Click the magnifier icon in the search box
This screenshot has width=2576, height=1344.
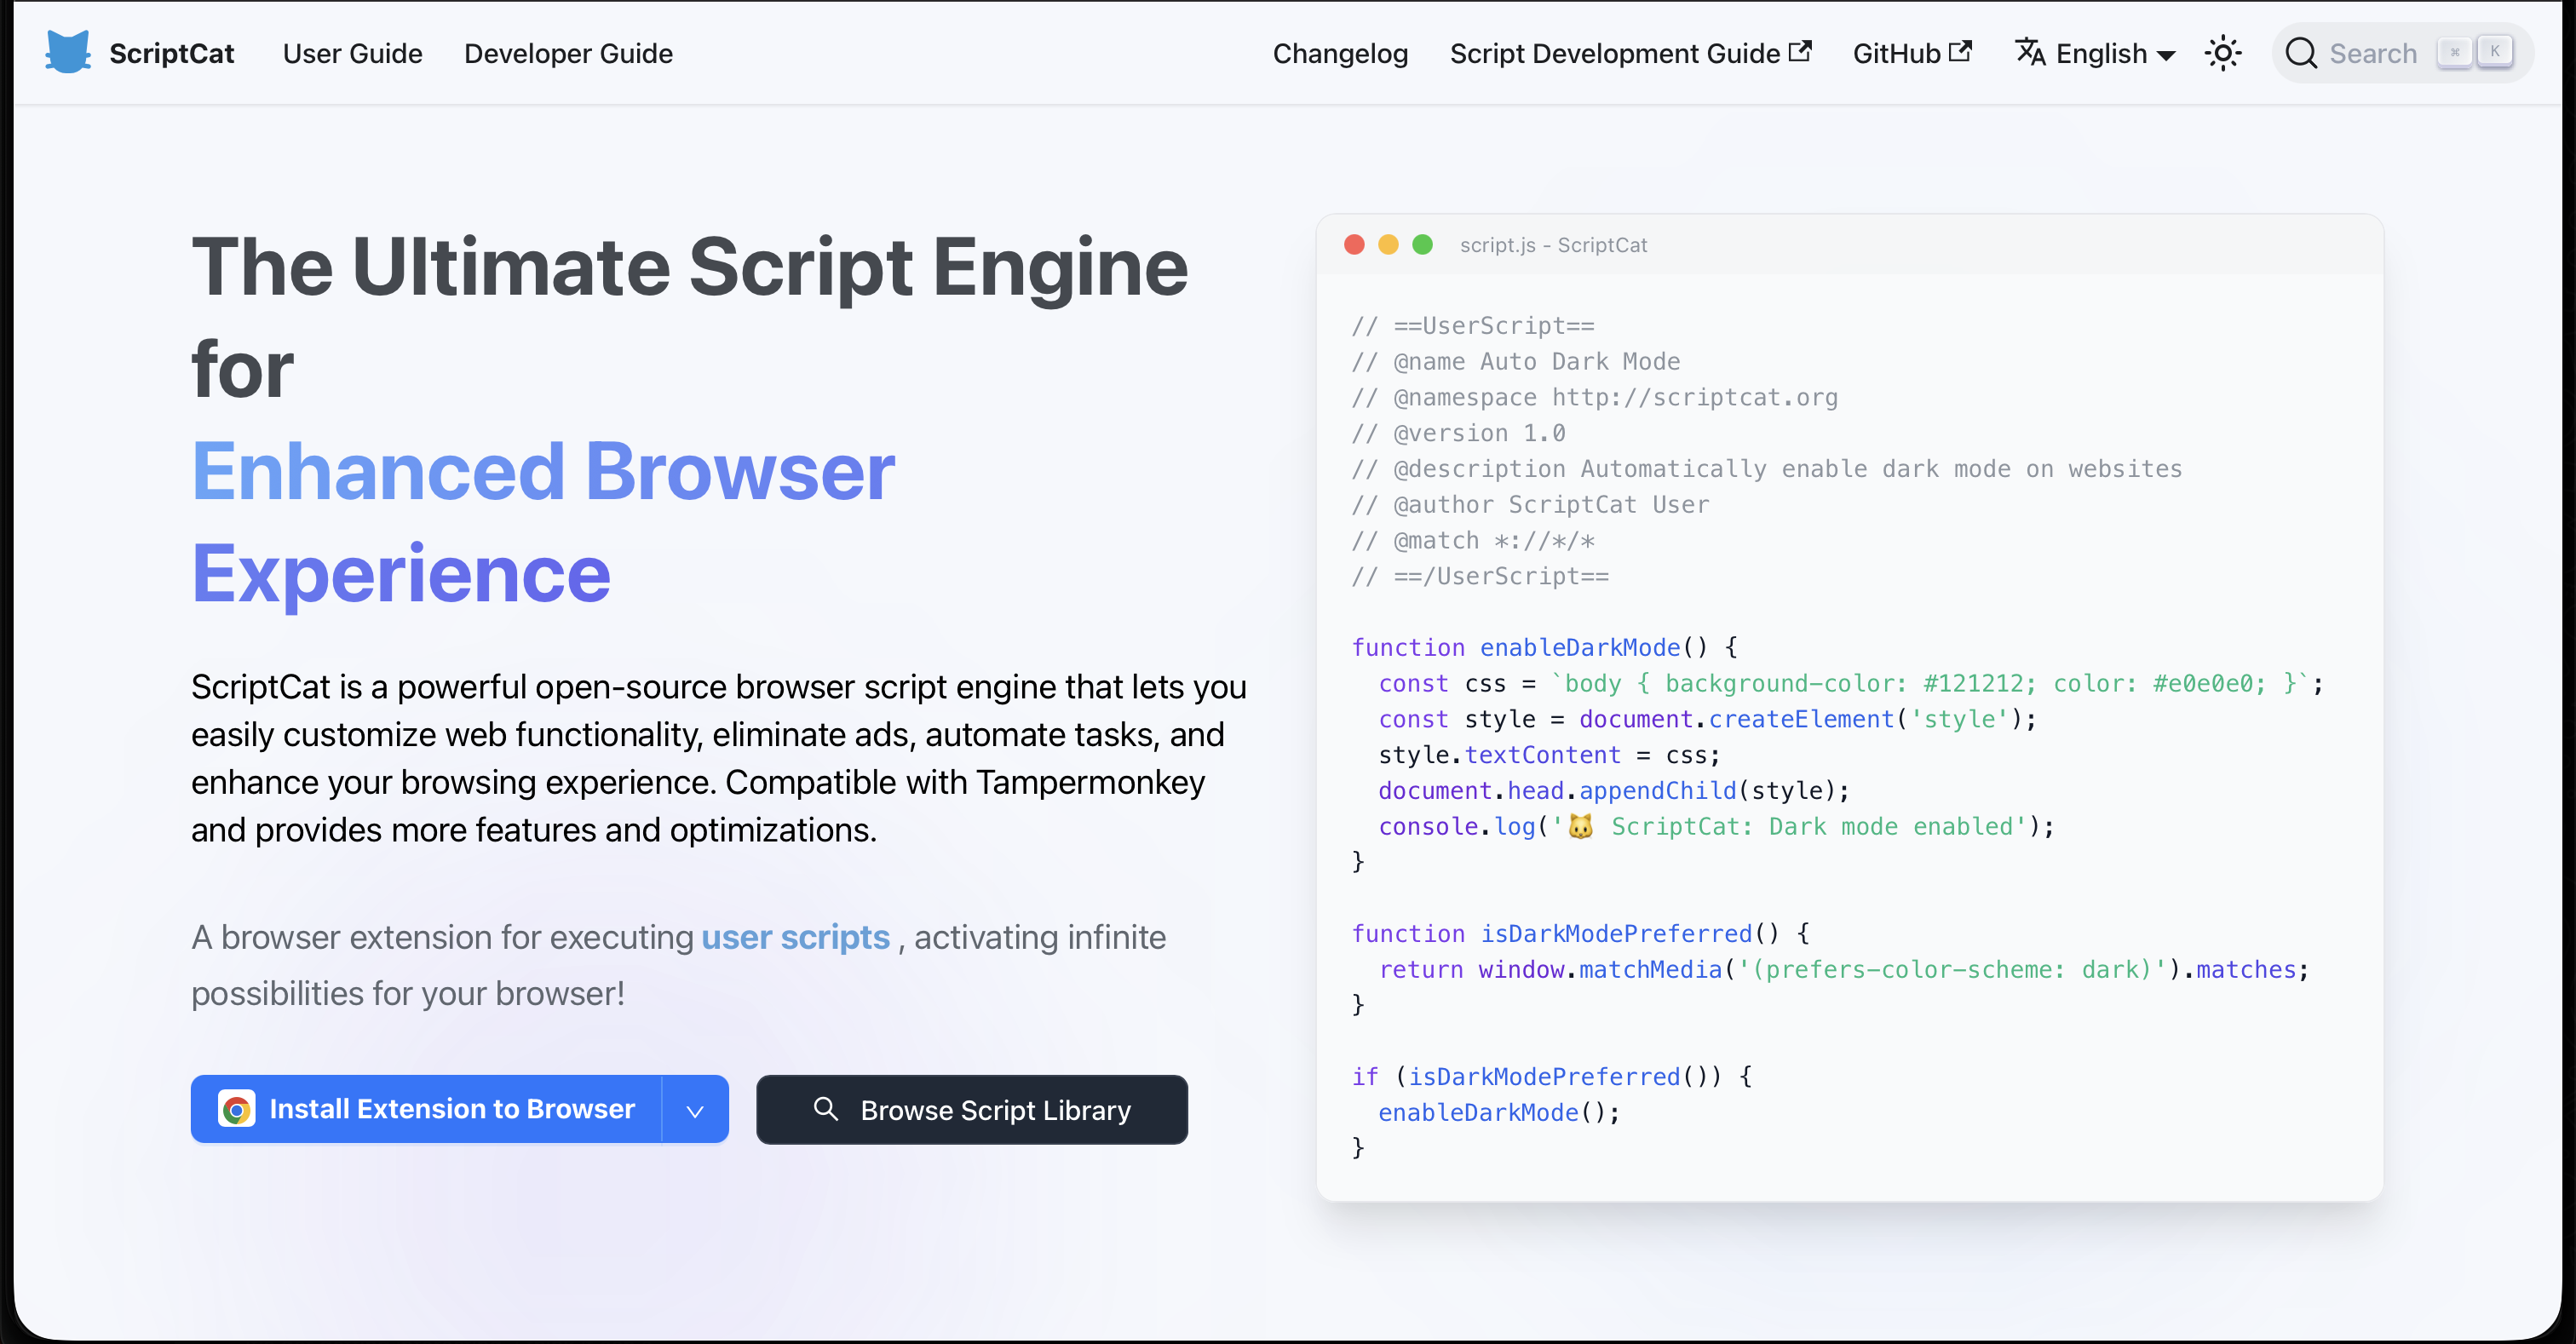coord(2301,53)
